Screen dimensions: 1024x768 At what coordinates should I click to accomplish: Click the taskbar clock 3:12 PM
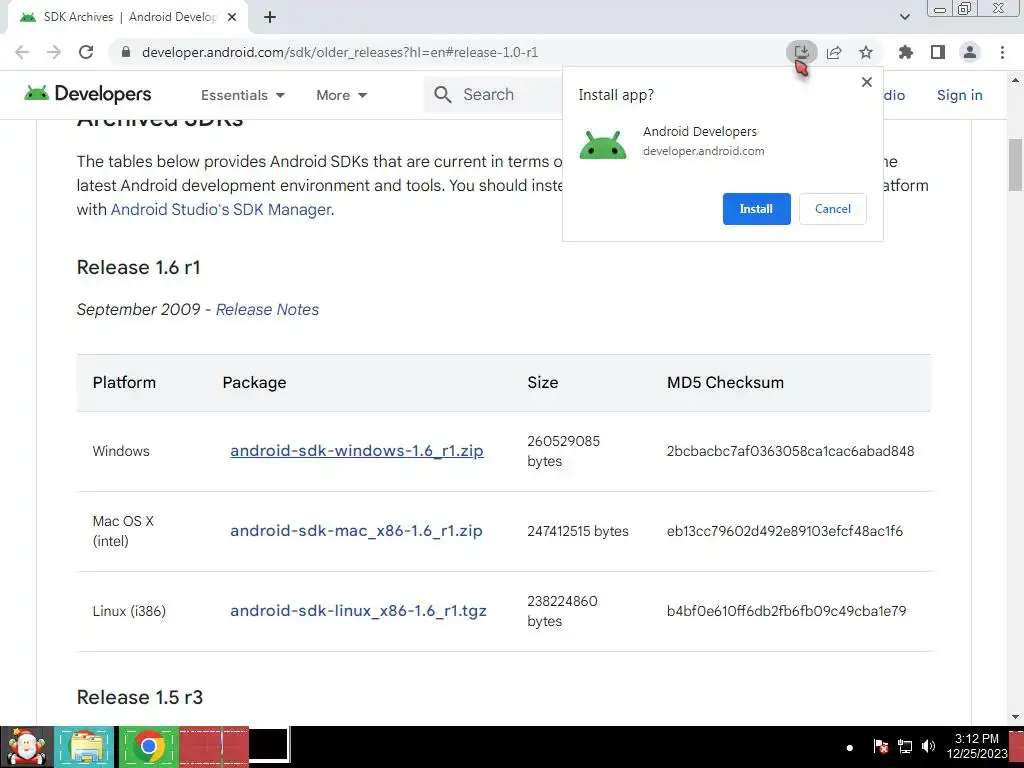click(976, 746)
